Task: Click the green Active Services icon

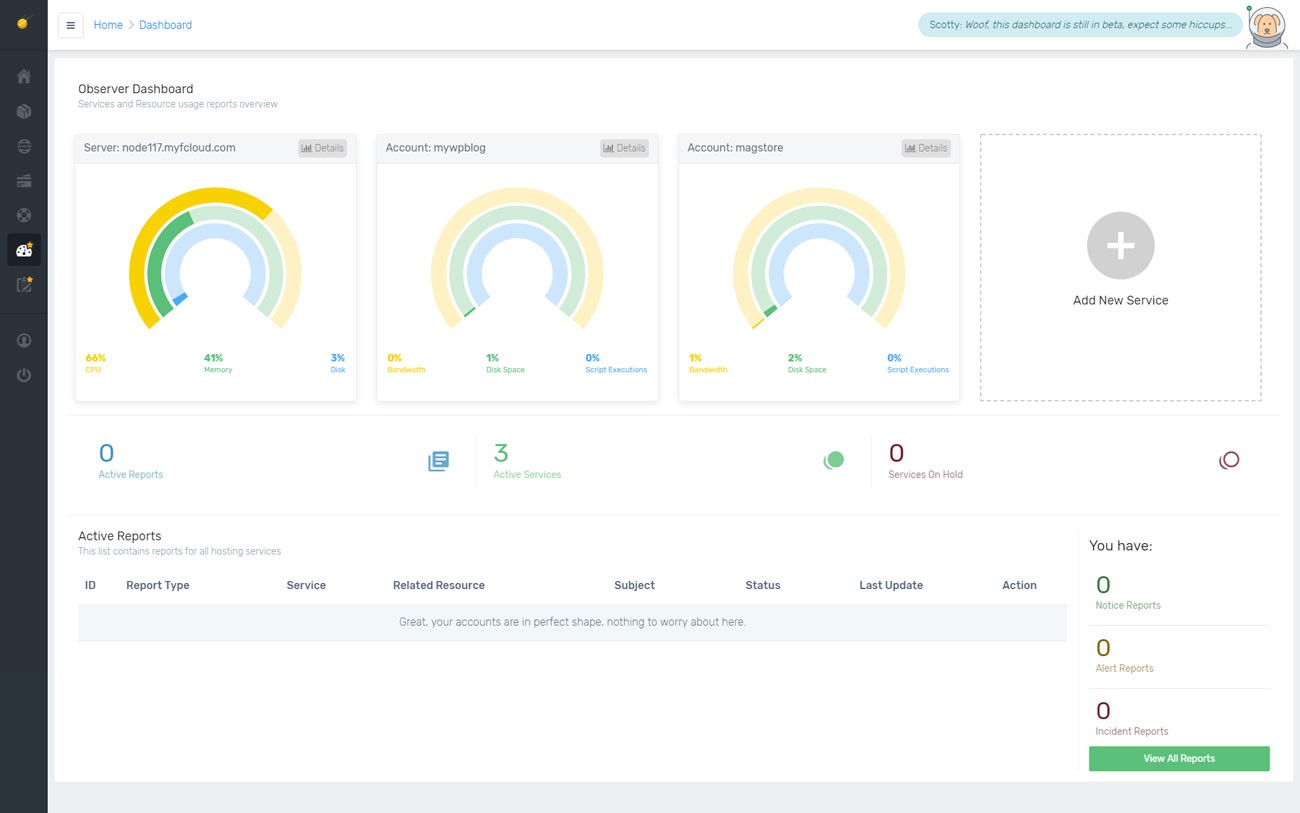Action: point(834,460)
